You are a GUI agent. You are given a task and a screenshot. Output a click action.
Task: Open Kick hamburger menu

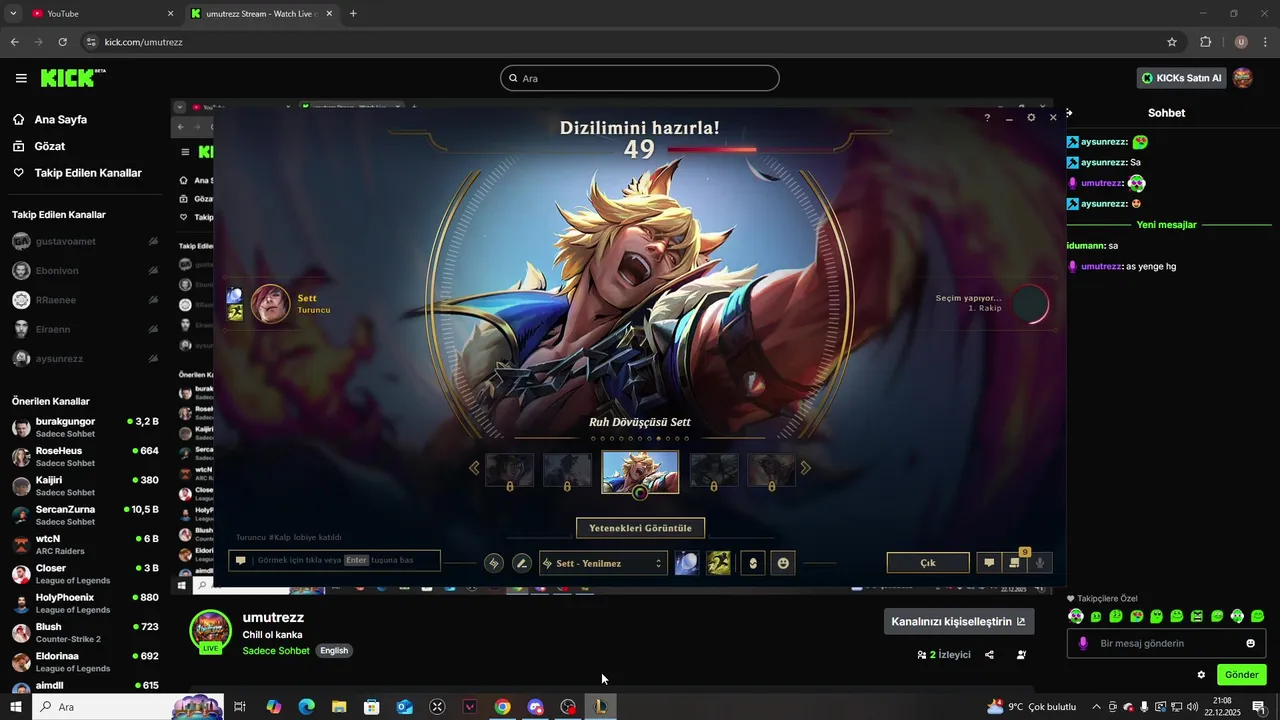pos(21,78)
